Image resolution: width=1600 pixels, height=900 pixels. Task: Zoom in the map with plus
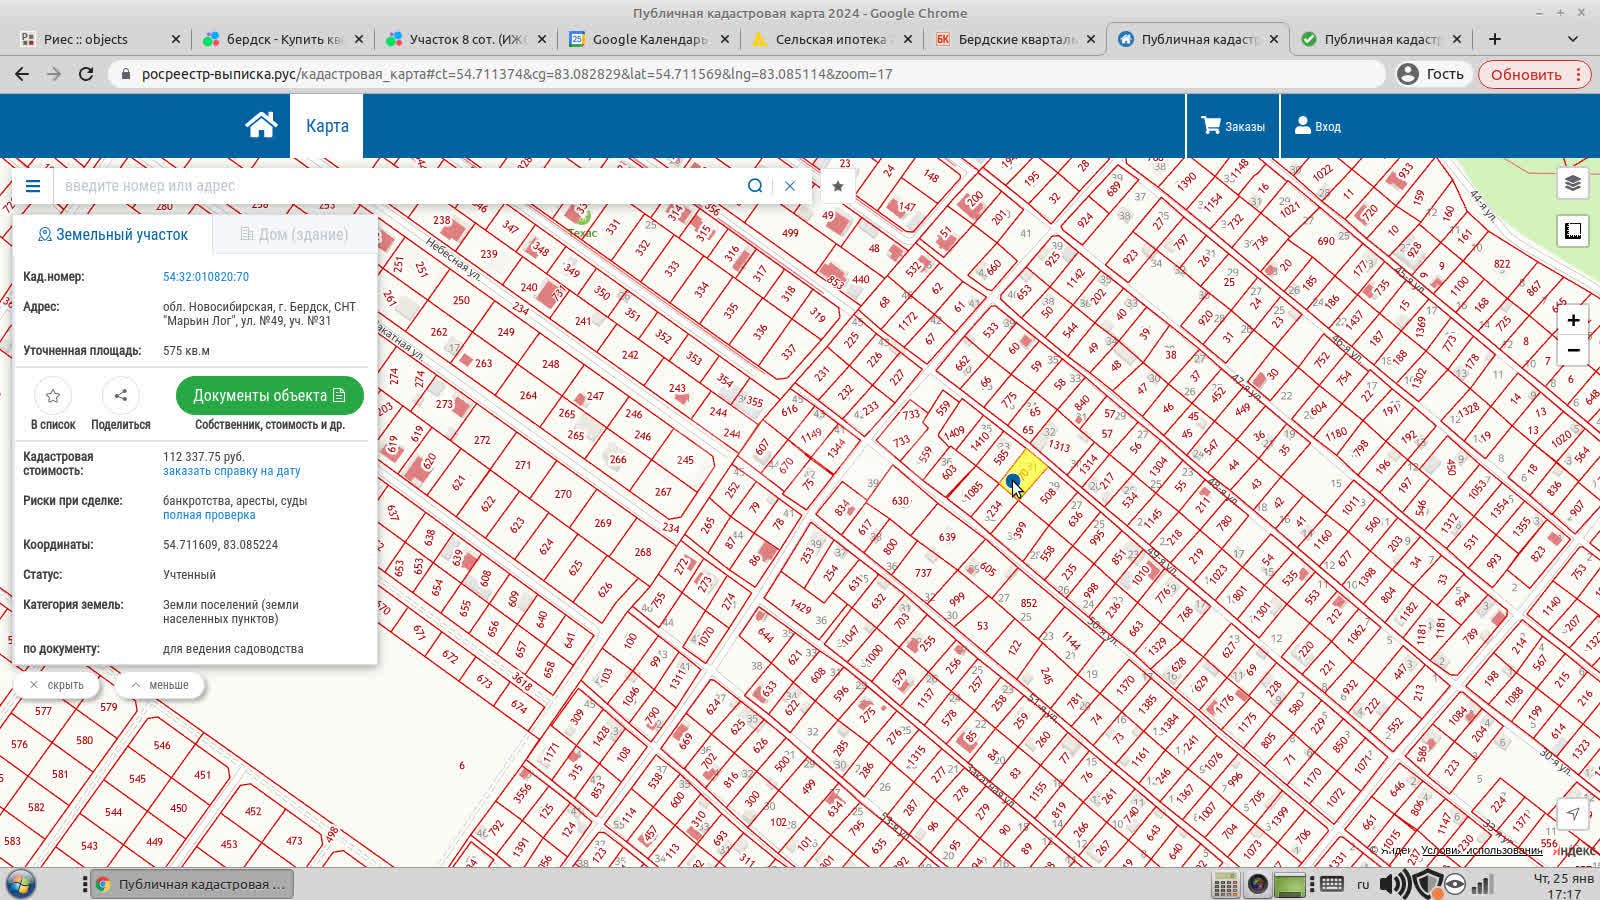[1573, 320]
